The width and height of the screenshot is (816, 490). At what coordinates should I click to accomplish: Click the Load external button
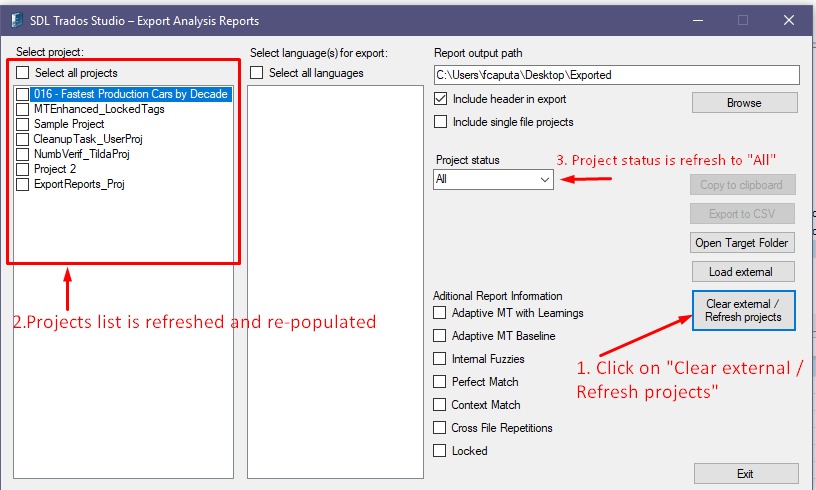click(x=743, y=272)
